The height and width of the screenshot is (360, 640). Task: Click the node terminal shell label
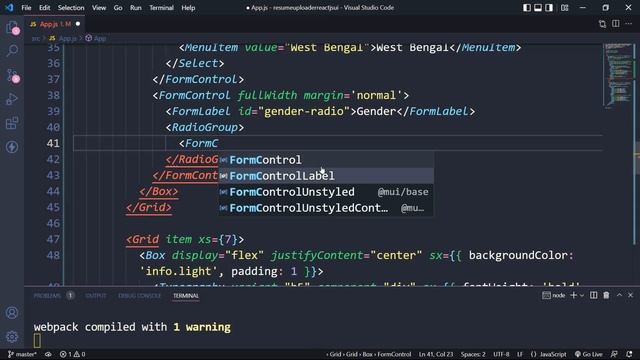[554, 295]
